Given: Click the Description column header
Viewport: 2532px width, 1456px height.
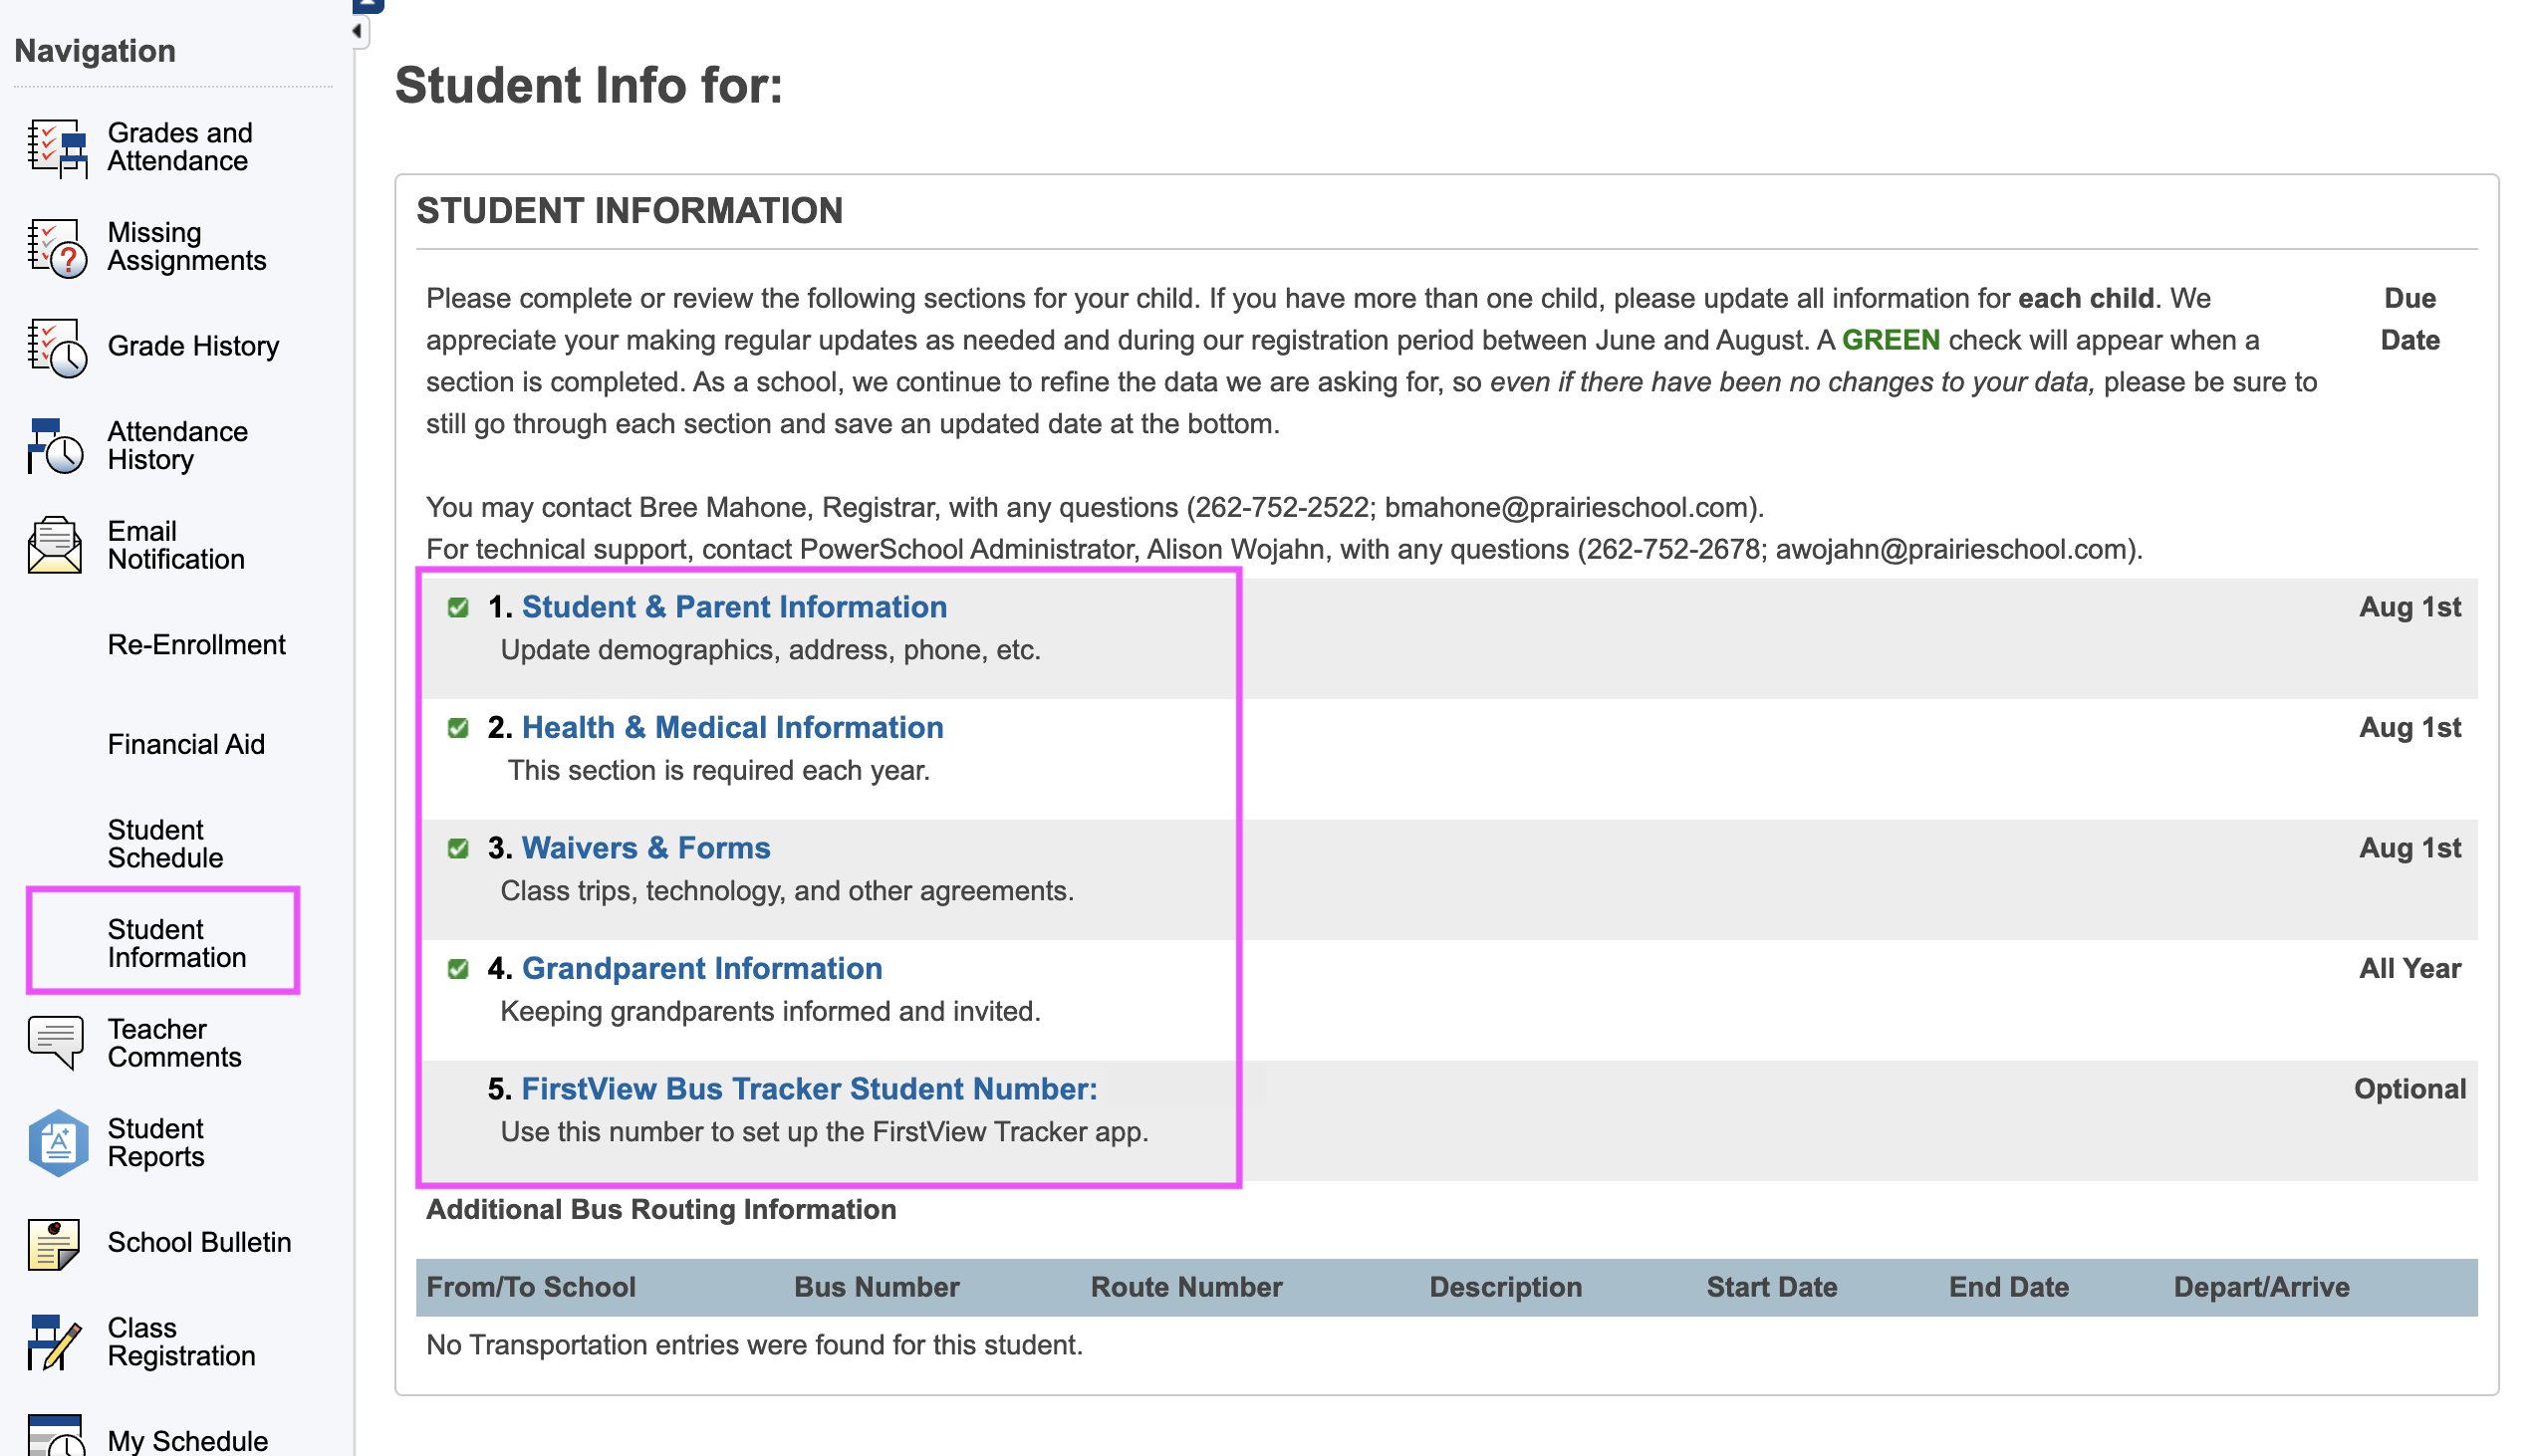Looking at the screenshot, I should point(1506,1288).
